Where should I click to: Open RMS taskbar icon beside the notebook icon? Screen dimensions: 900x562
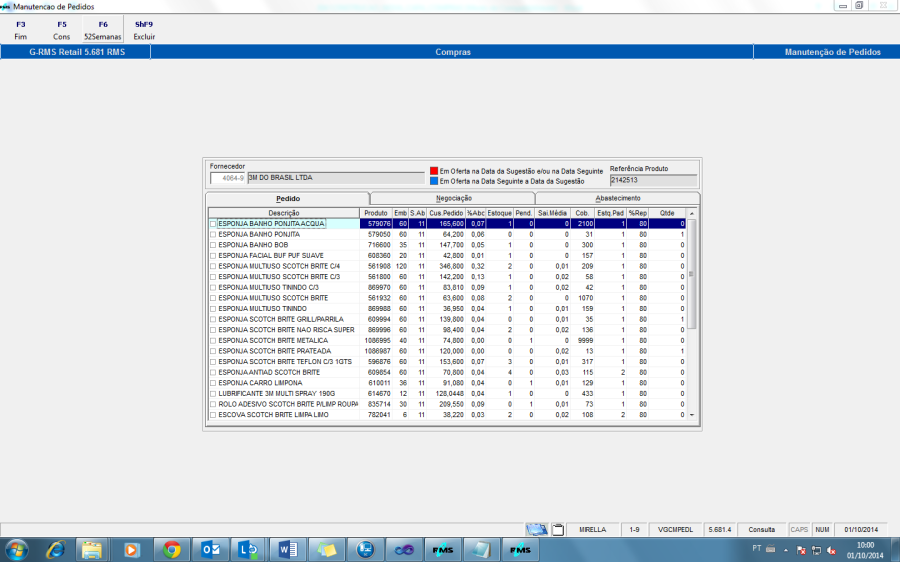click(x=520, y=550)
